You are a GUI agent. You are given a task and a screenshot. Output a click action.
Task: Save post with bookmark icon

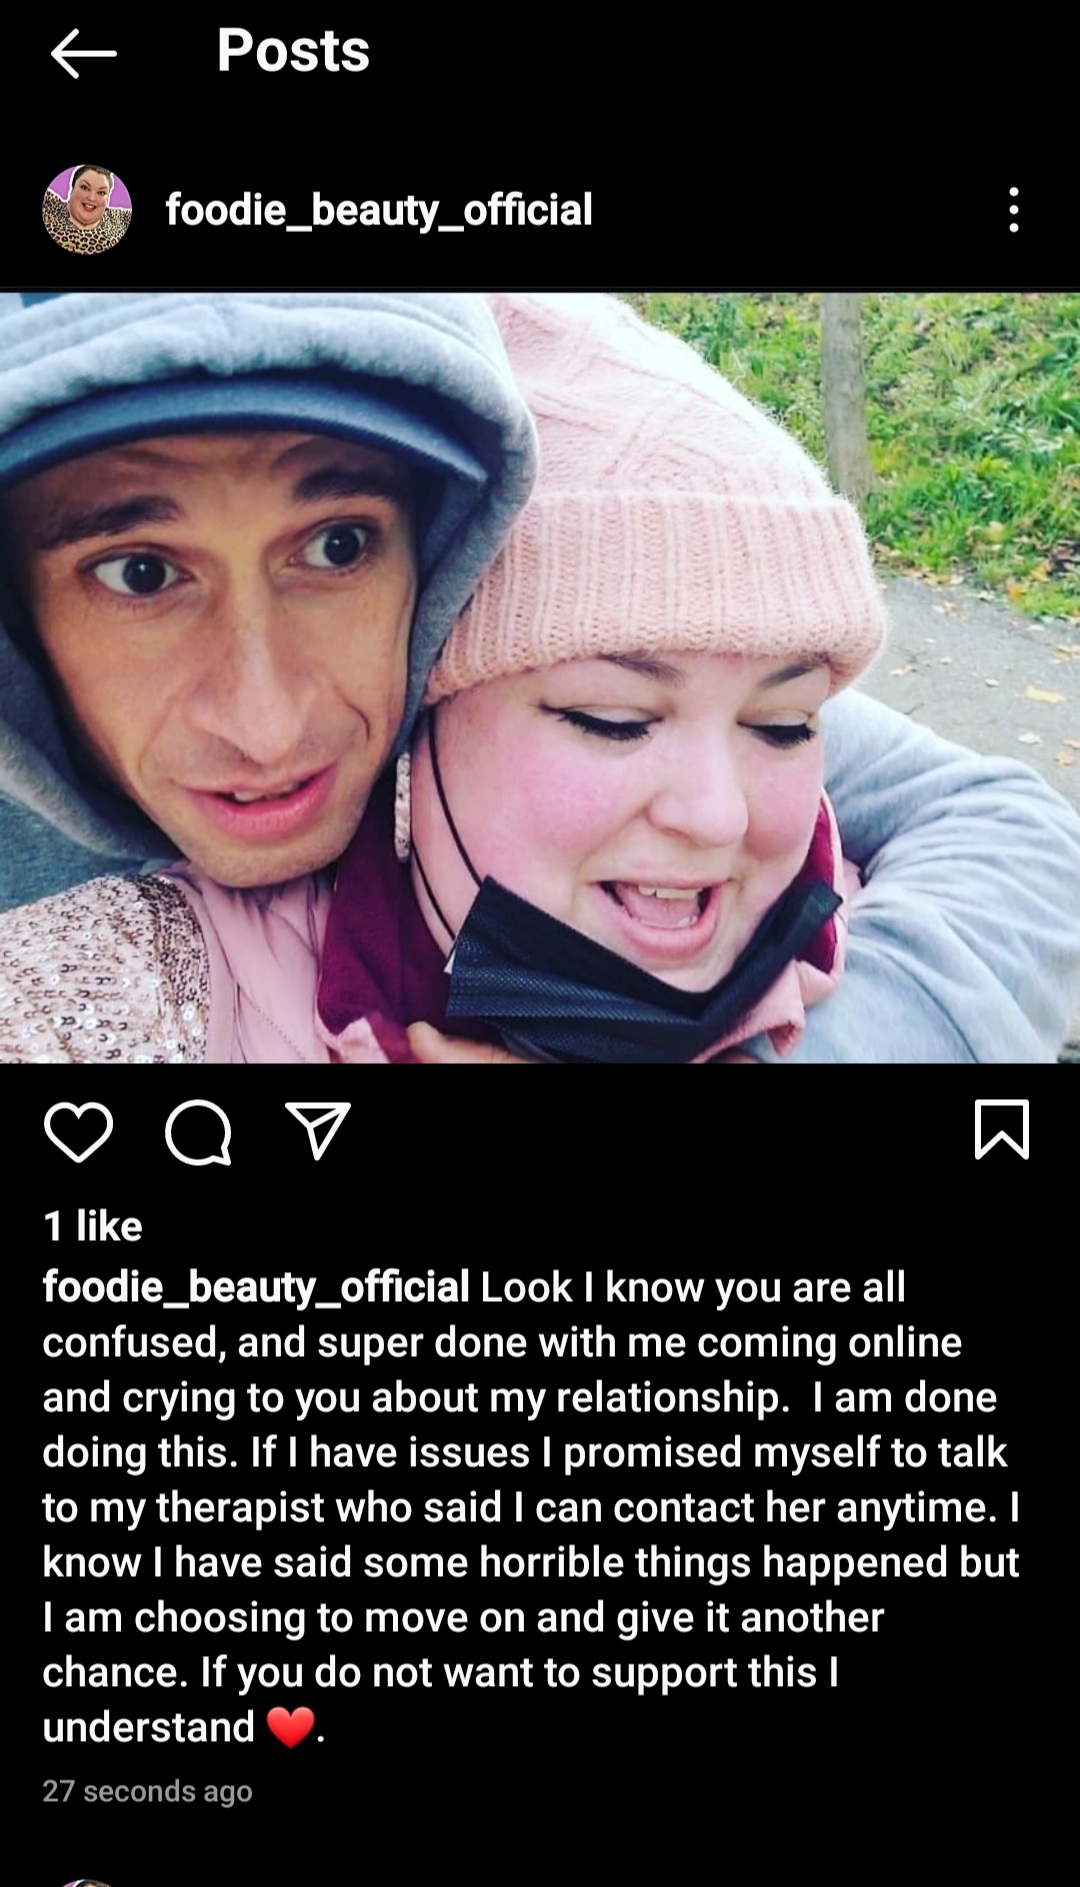click(x=1001, y=1129)
